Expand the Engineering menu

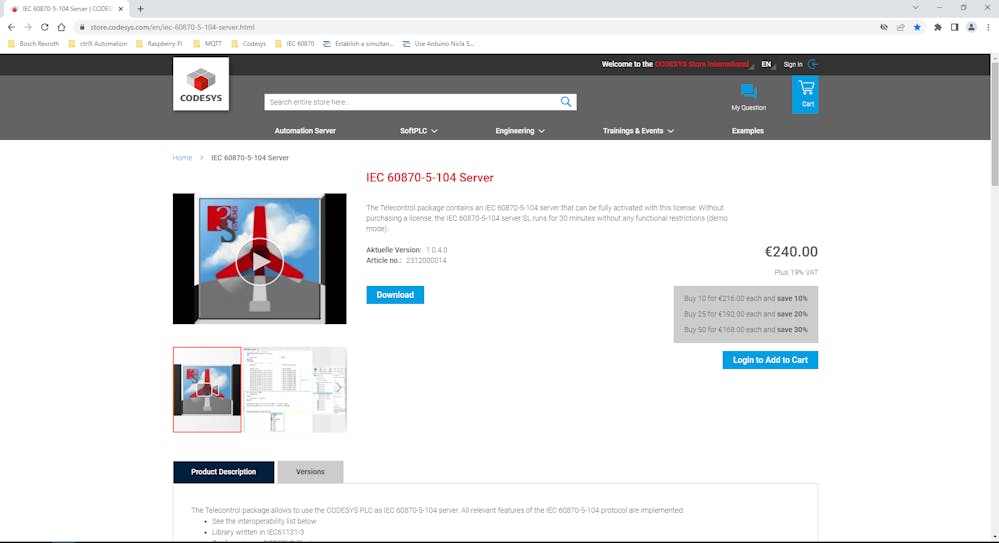(520, 131)
